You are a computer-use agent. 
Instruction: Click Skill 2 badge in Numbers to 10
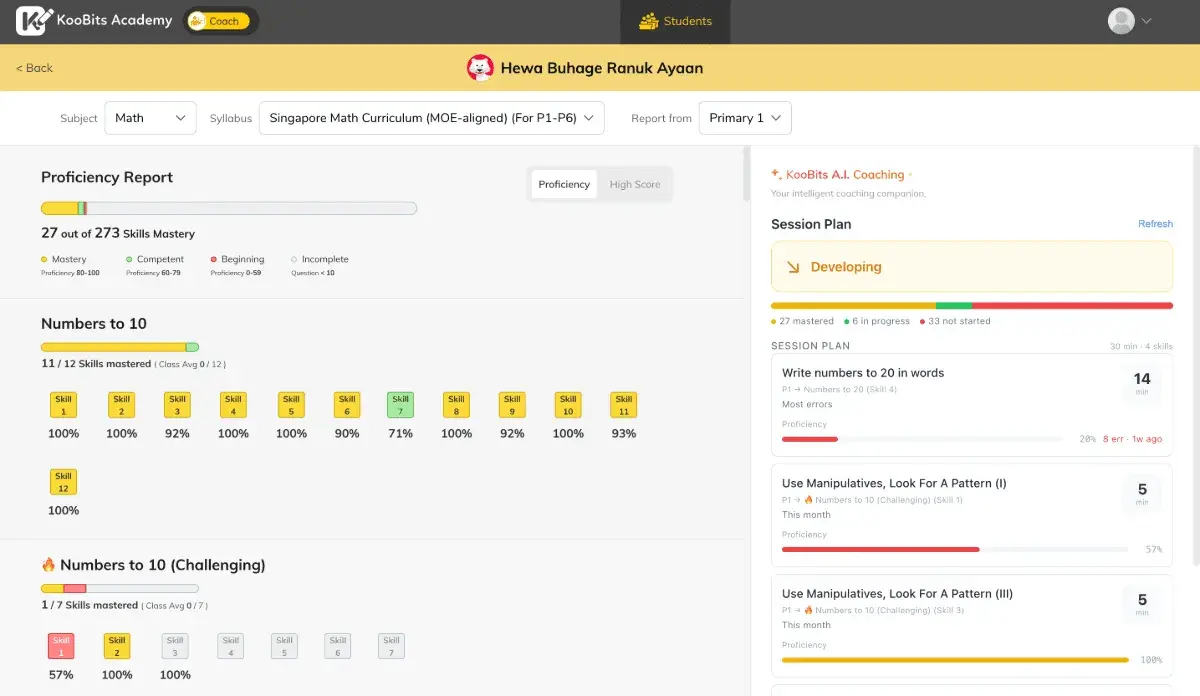point(121,405)
